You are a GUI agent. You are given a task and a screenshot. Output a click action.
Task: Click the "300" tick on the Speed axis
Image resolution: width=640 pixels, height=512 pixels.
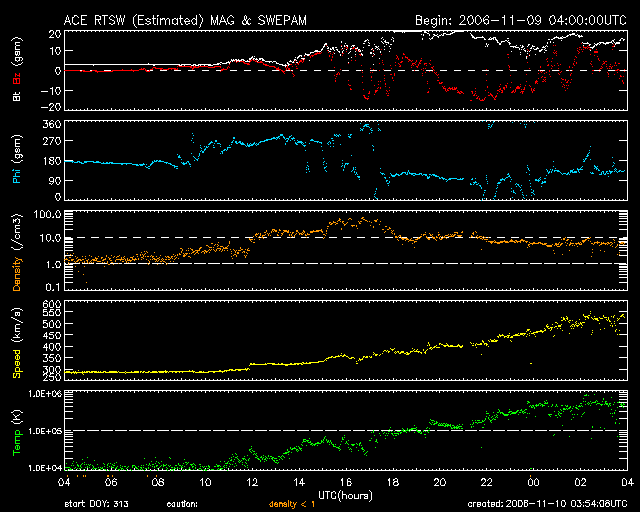[52, 369]
